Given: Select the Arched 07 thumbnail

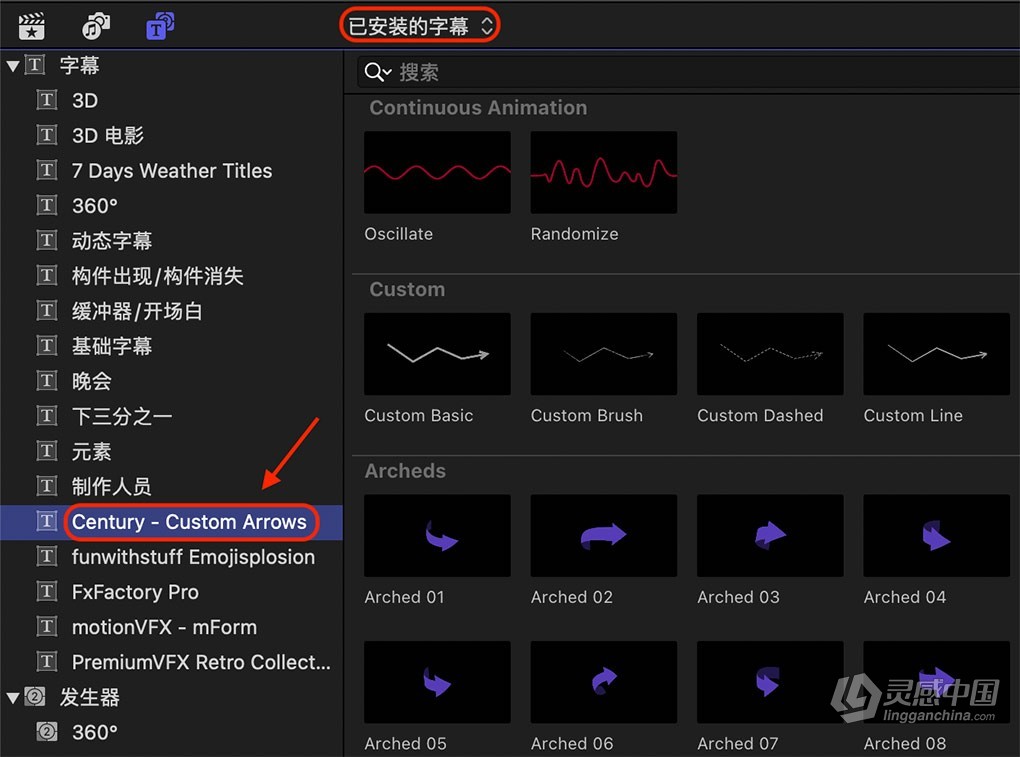Looking at the screenshot, I should pos(770,682).
